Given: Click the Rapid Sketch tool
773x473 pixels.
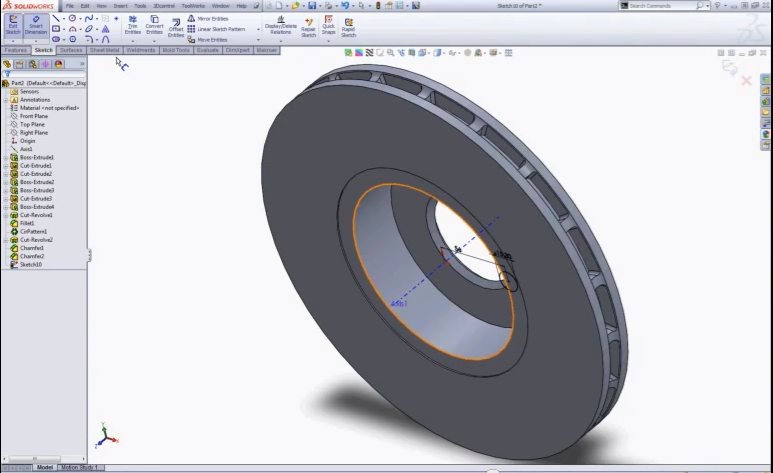Looking at the screenshot, I should coord(349,27).
